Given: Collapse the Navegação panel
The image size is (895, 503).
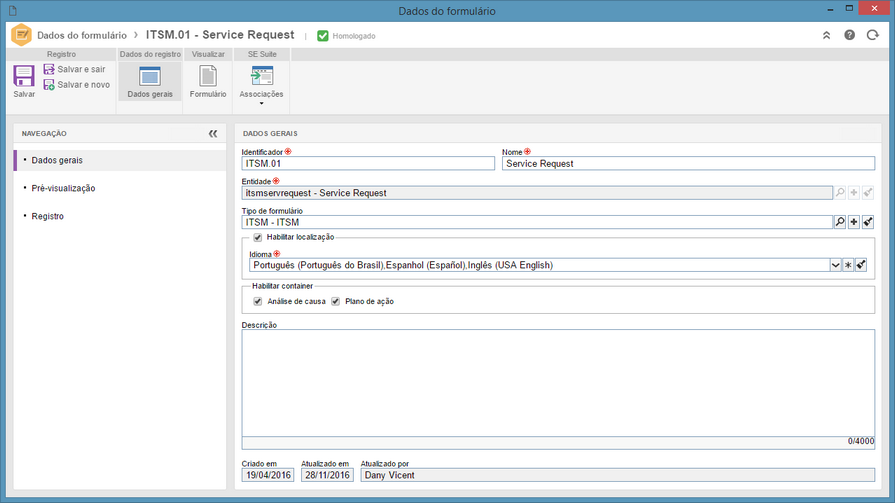Looking at the screenshot, I should click(x=213, y=134).
